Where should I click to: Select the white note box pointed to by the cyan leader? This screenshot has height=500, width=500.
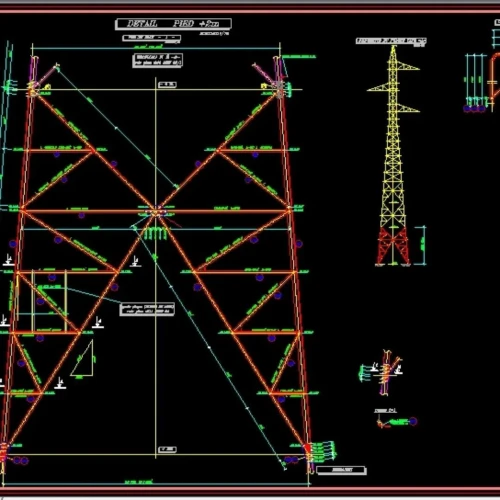pyautogui.click(x=147, y=309)
